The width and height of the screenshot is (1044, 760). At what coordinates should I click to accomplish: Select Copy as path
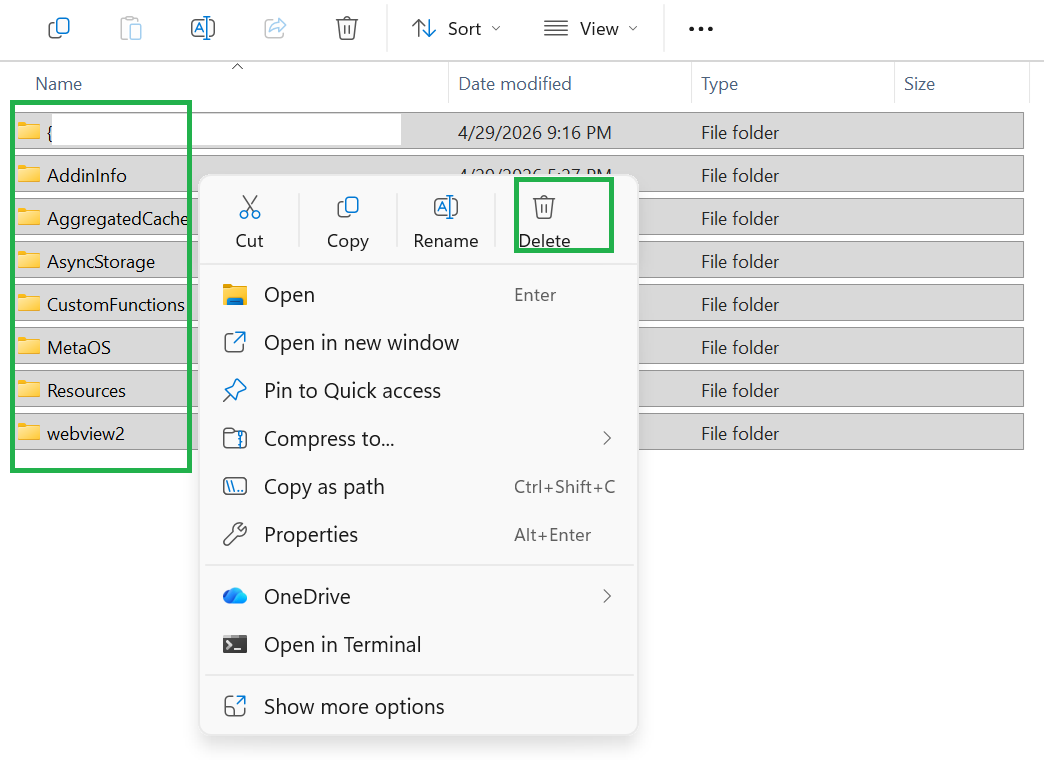(419, 487)
